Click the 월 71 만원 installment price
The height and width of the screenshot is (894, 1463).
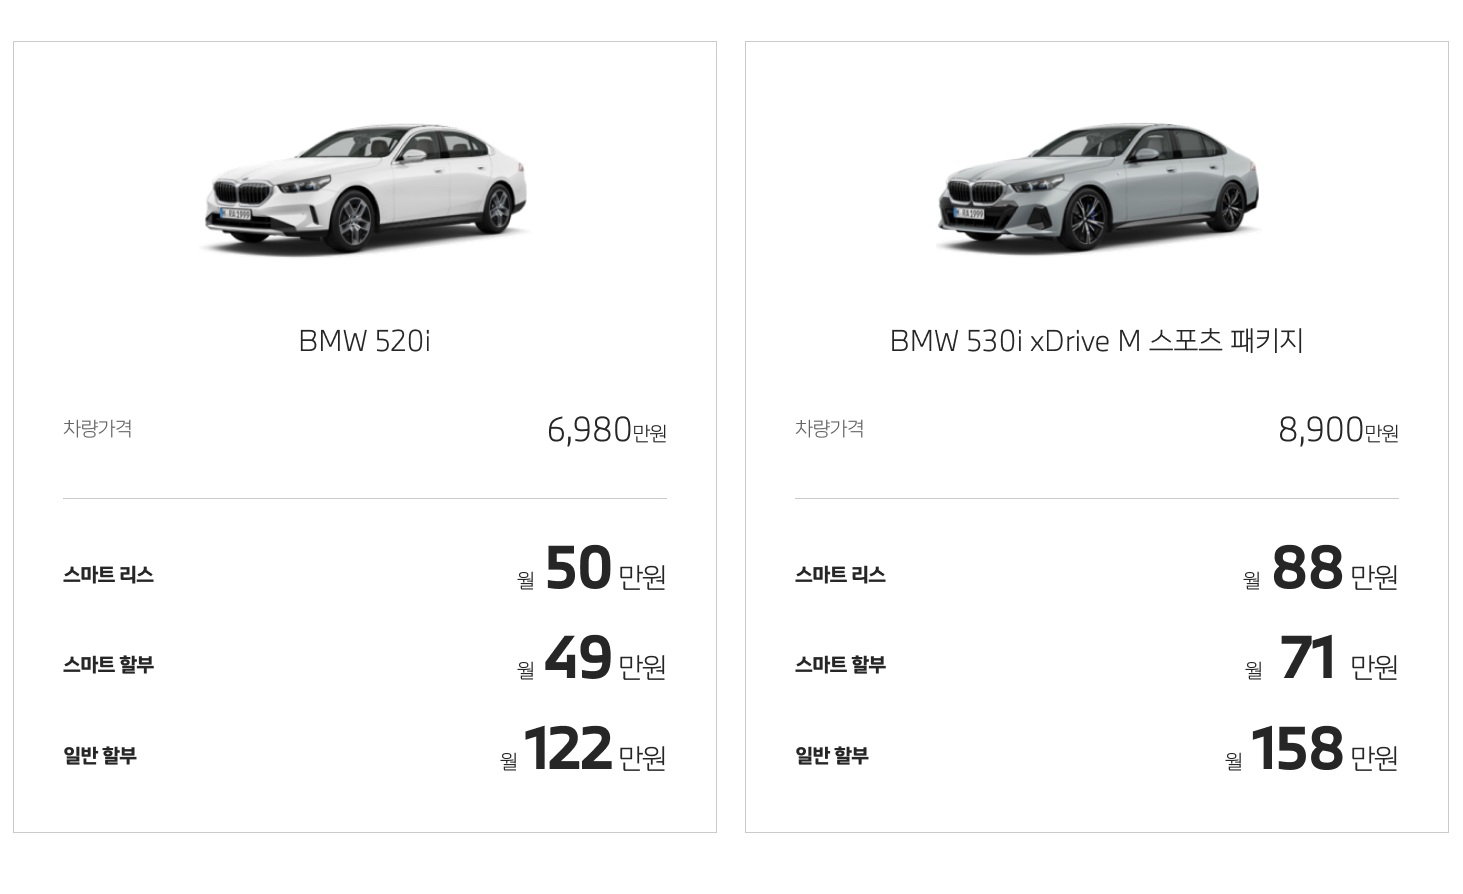coord(1321,660)
